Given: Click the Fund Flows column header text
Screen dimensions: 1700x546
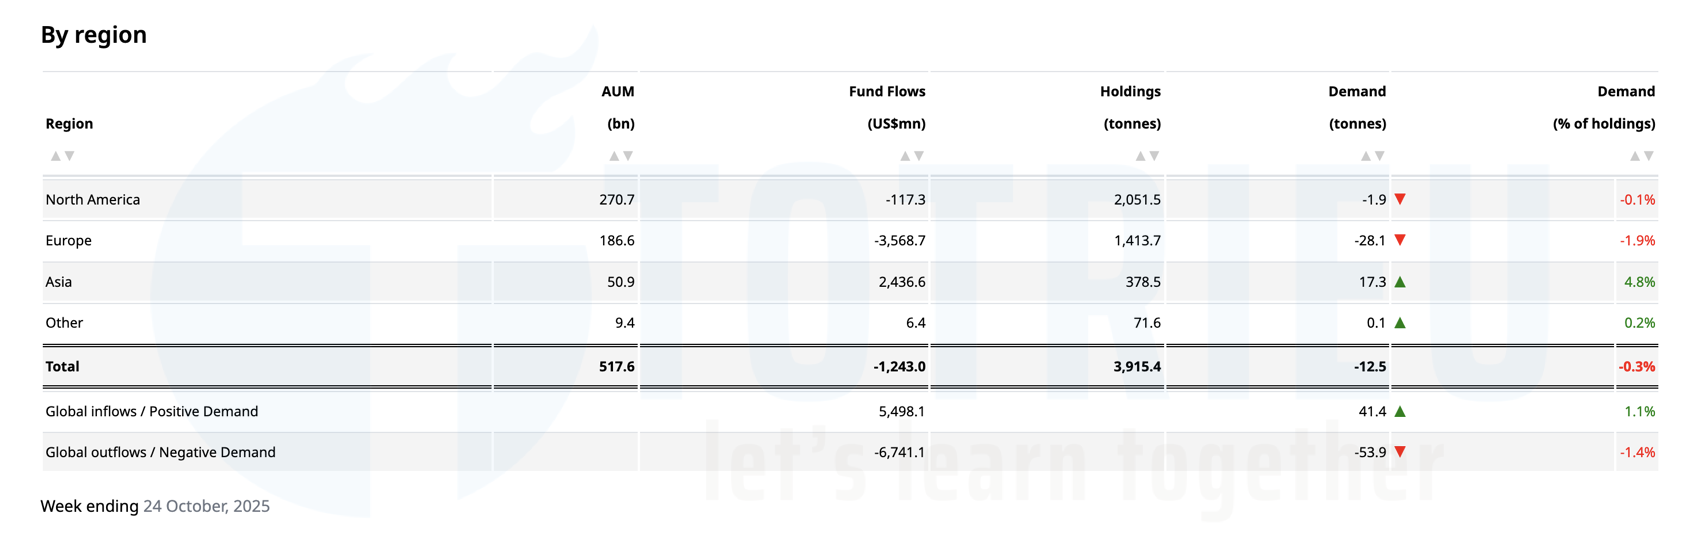Looking at the screenshot, I should pos(886,92).
